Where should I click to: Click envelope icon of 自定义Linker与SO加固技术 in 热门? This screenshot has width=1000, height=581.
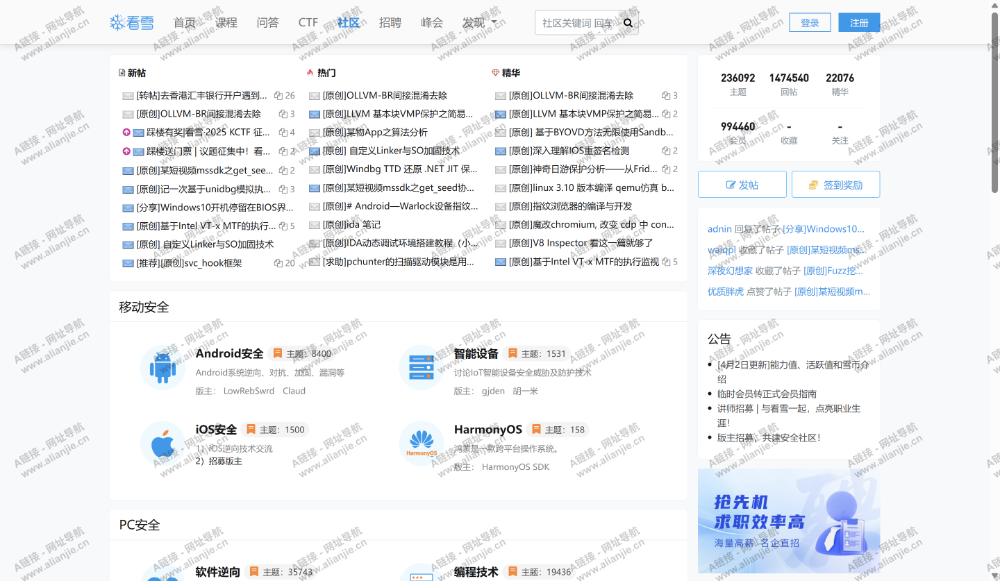[x=314, y=151]
